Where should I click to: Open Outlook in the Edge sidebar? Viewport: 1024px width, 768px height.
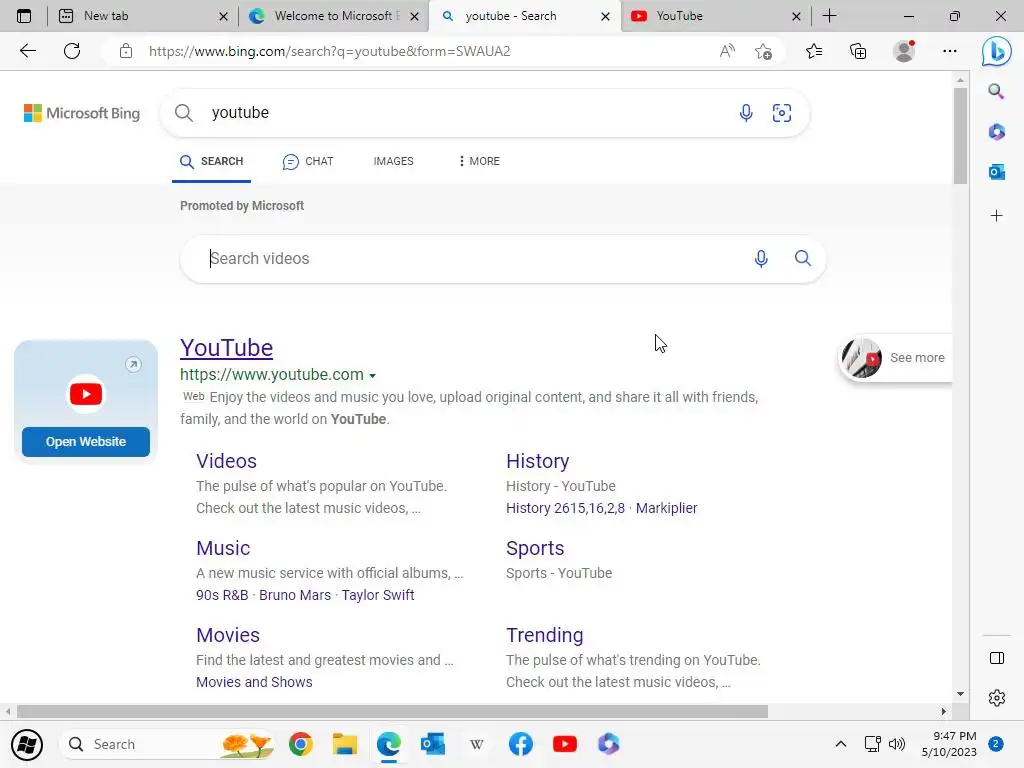(x=997, y=172)
